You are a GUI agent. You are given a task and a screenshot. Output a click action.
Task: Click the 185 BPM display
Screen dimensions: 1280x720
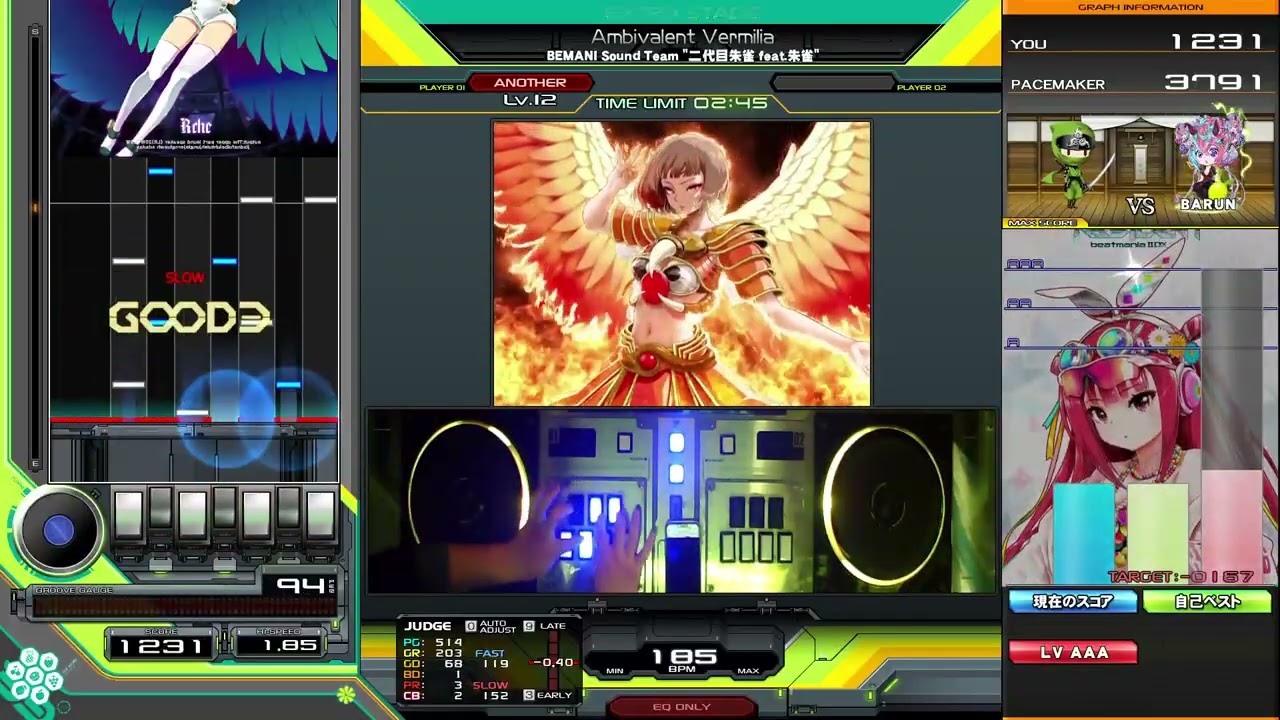pyautogui.click(x=684, y=659)
